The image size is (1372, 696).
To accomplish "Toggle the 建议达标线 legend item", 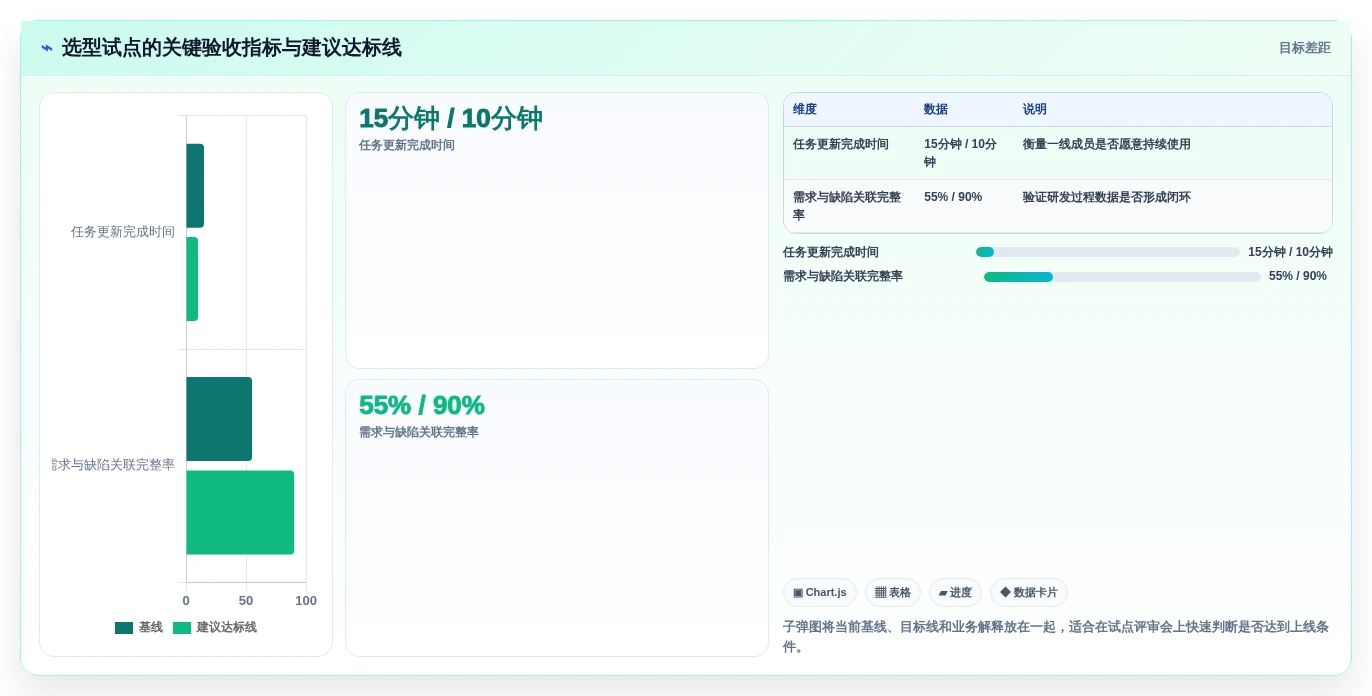I will point(215,628).
